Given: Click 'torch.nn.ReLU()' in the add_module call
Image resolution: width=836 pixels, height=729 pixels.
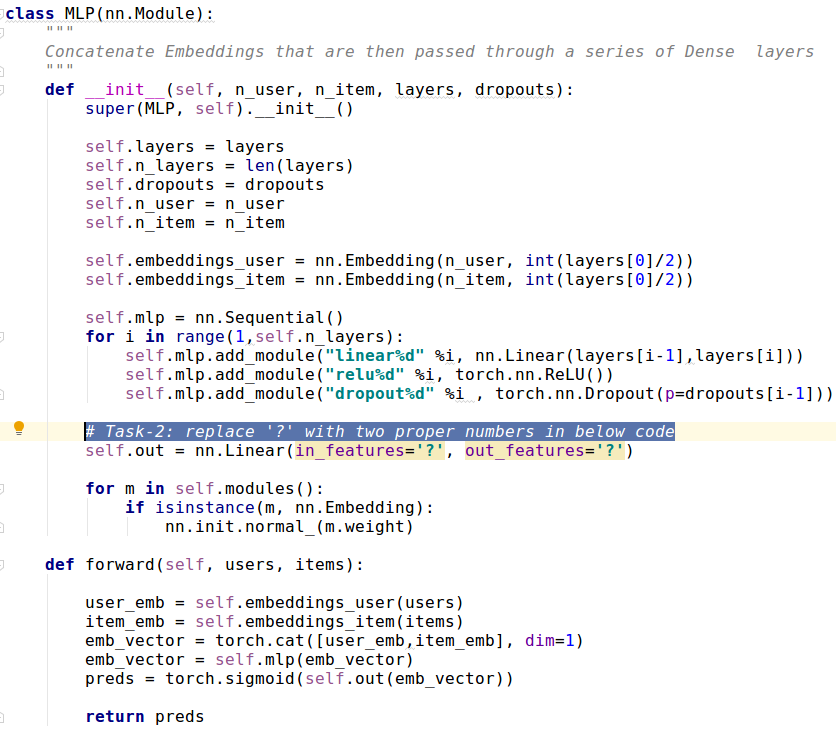Looking at the screenshot, I should click(x=529, y=375).
